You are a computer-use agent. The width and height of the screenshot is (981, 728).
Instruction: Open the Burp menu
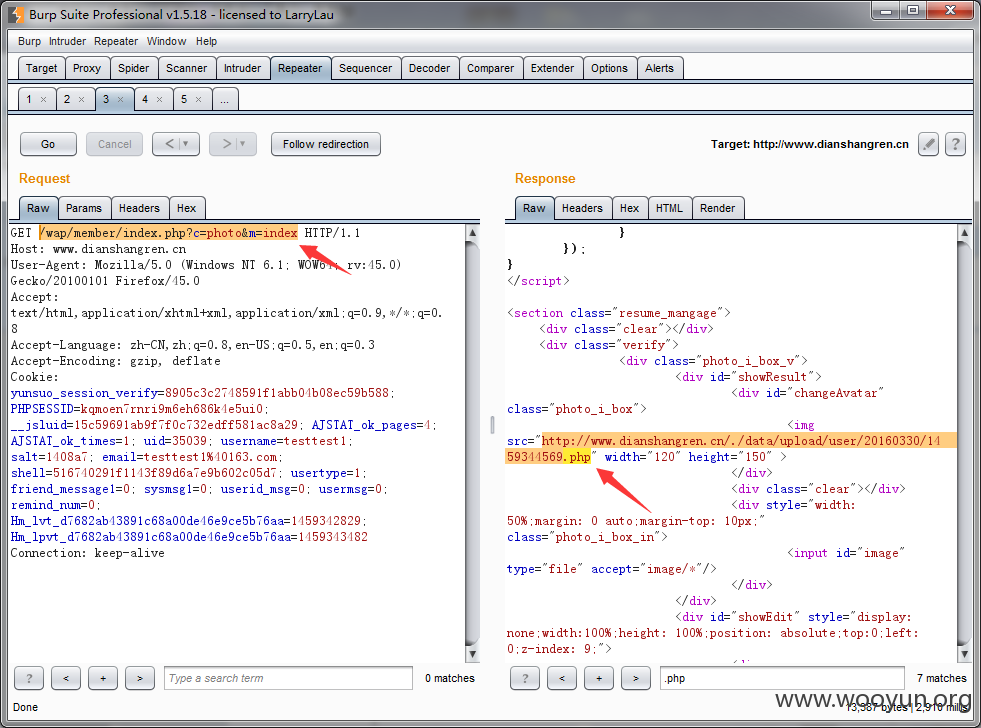coord(29,41)
